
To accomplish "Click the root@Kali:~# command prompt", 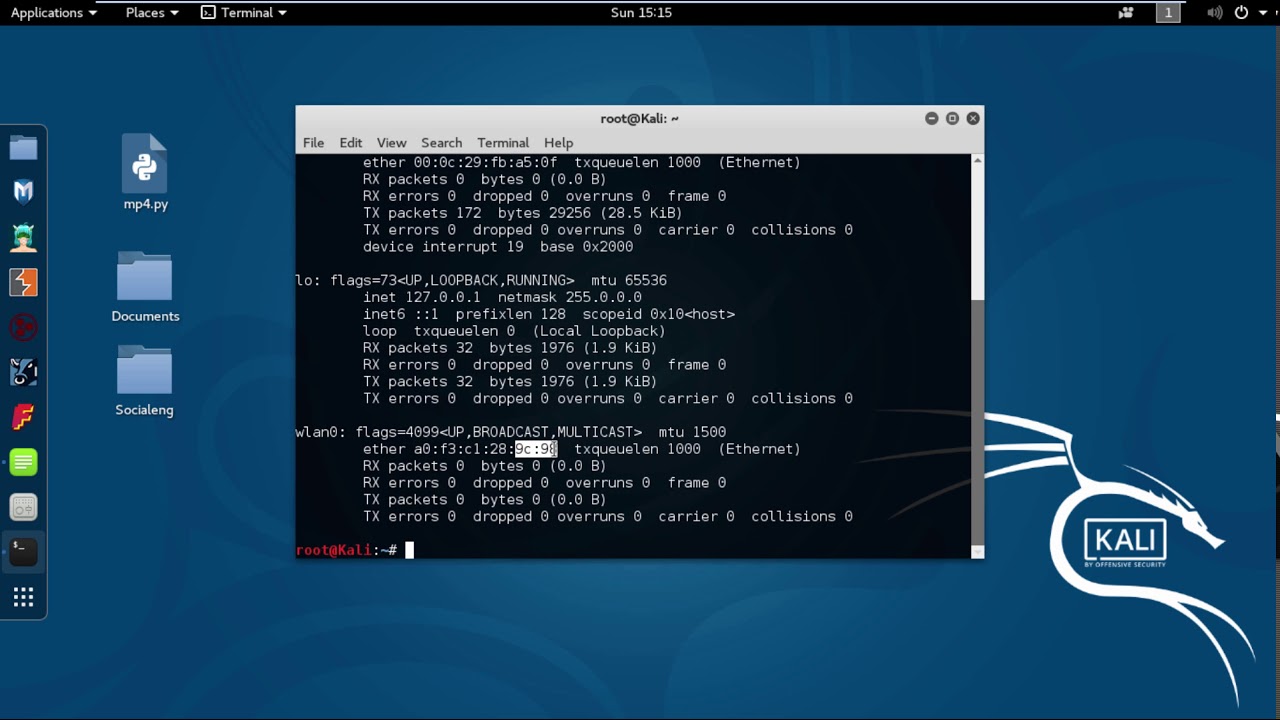I will pyautogui.click(x=346, y=550).
